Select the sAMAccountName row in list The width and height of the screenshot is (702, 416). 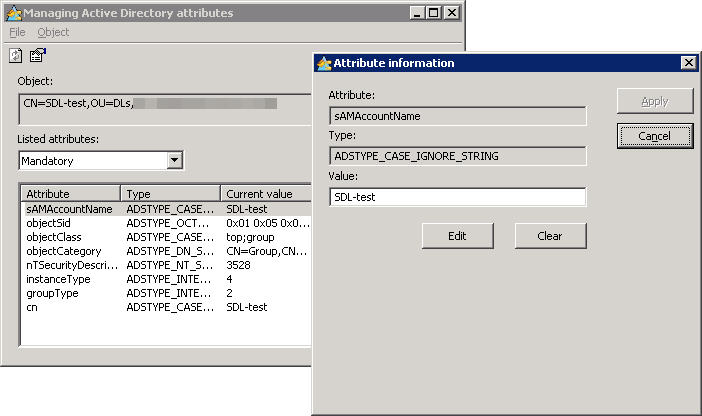(166, 209)
